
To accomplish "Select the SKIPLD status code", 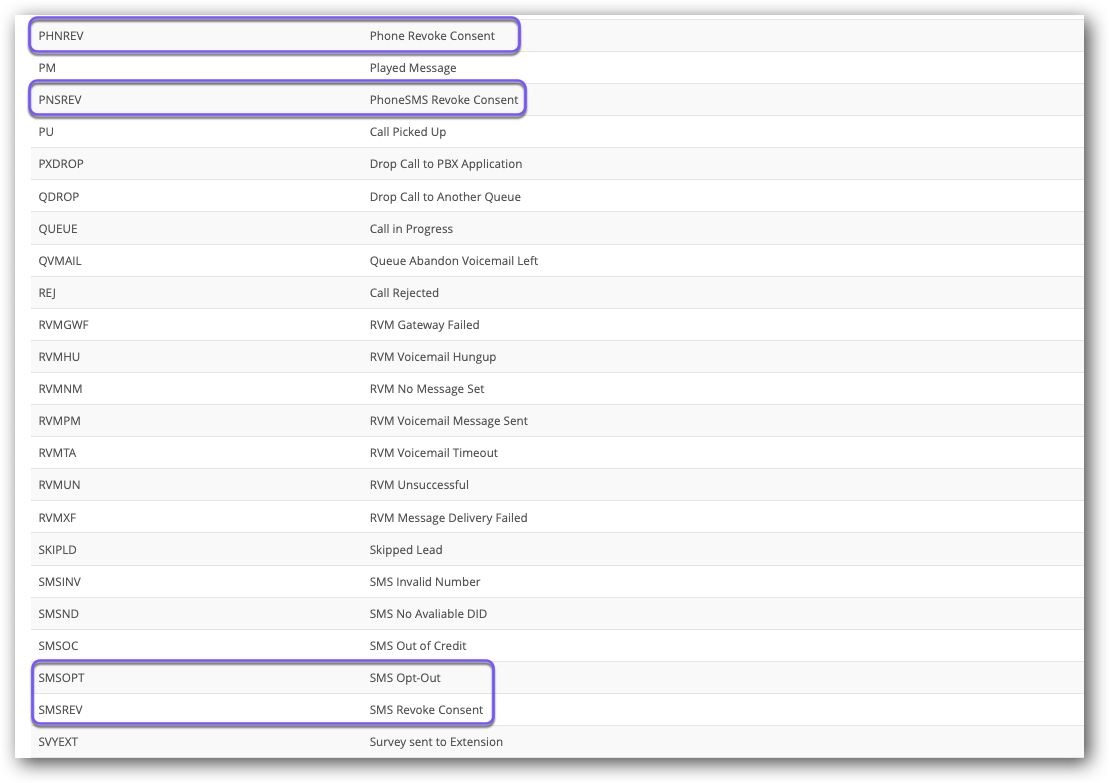I will point(57,550).
